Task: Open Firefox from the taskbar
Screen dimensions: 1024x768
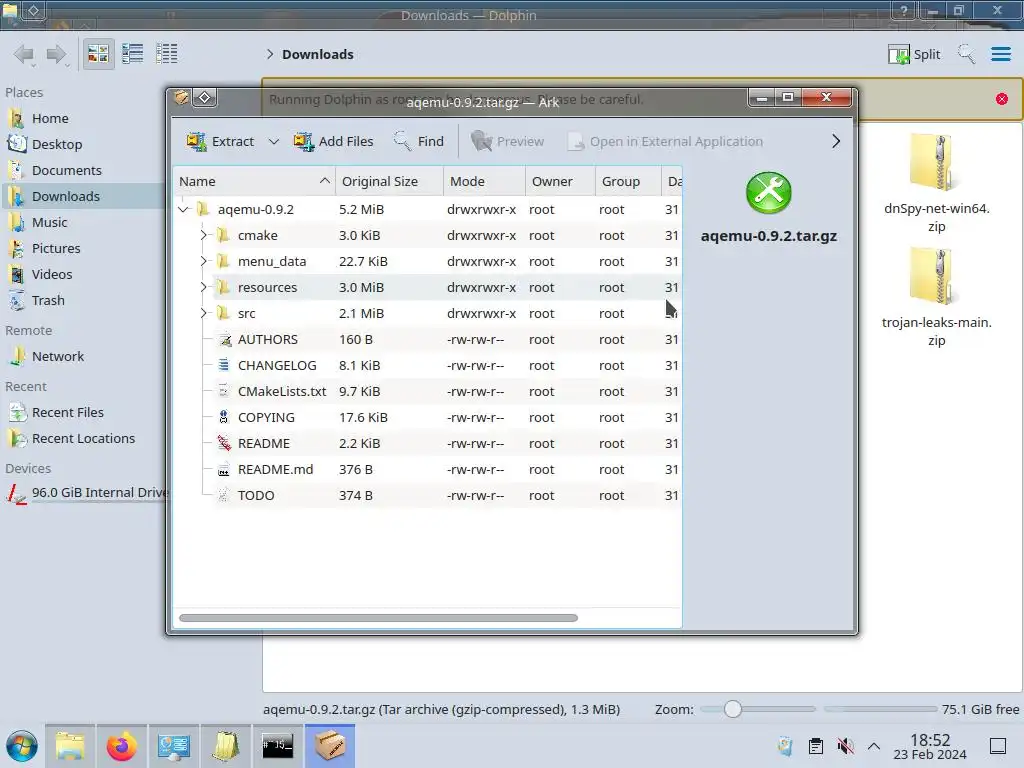Action: coord(121,746)
